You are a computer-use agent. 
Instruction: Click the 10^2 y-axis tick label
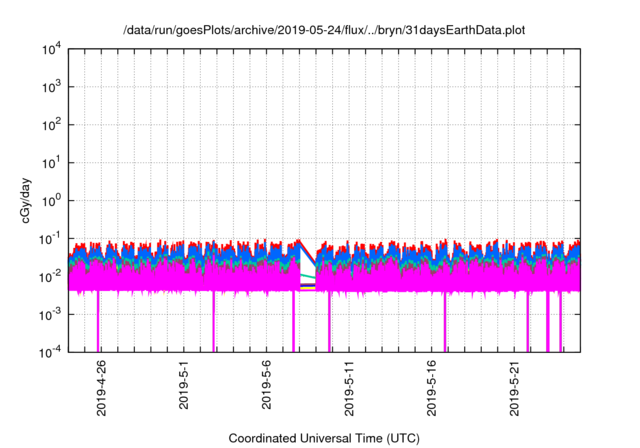(52, 125)
